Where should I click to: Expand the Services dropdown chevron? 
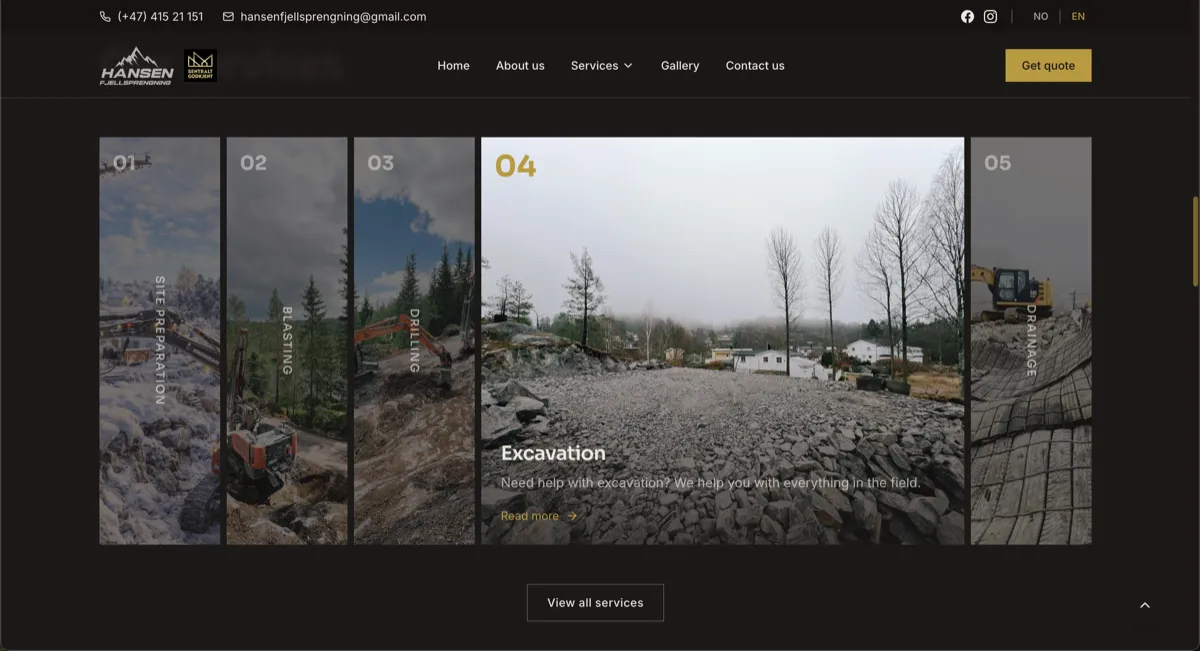(x=628, y=66)
